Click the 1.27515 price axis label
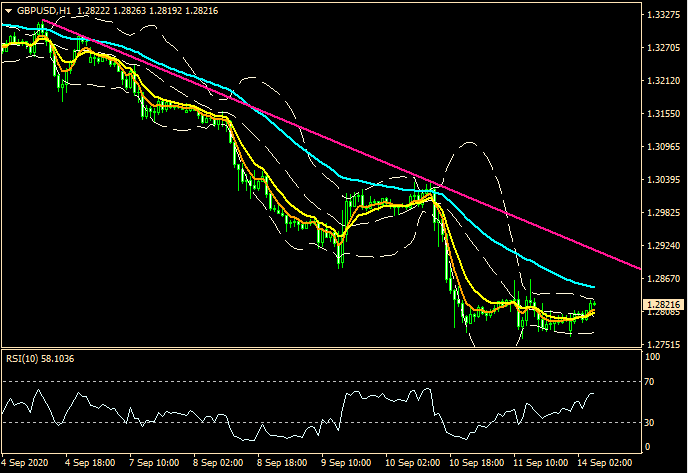This screenshot has width=689, height=473. [661, 345]
